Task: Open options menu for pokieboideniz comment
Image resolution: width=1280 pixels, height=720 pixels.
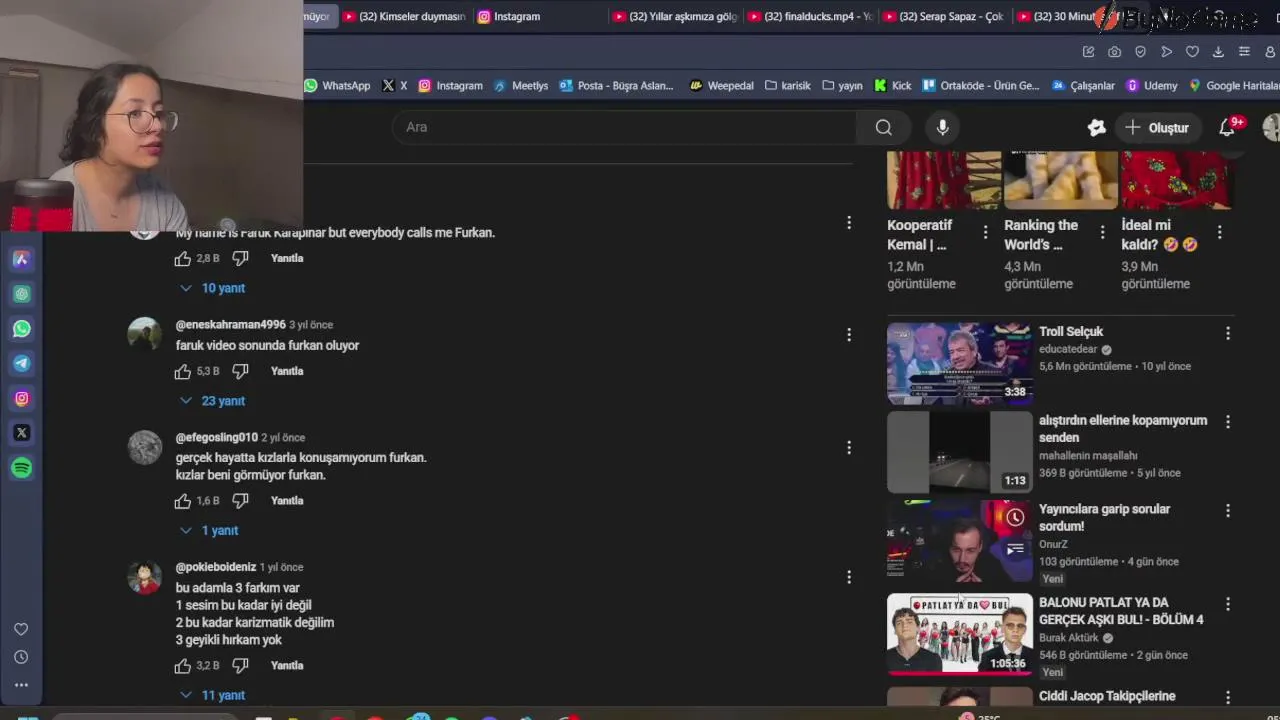Action: [849, 577]
